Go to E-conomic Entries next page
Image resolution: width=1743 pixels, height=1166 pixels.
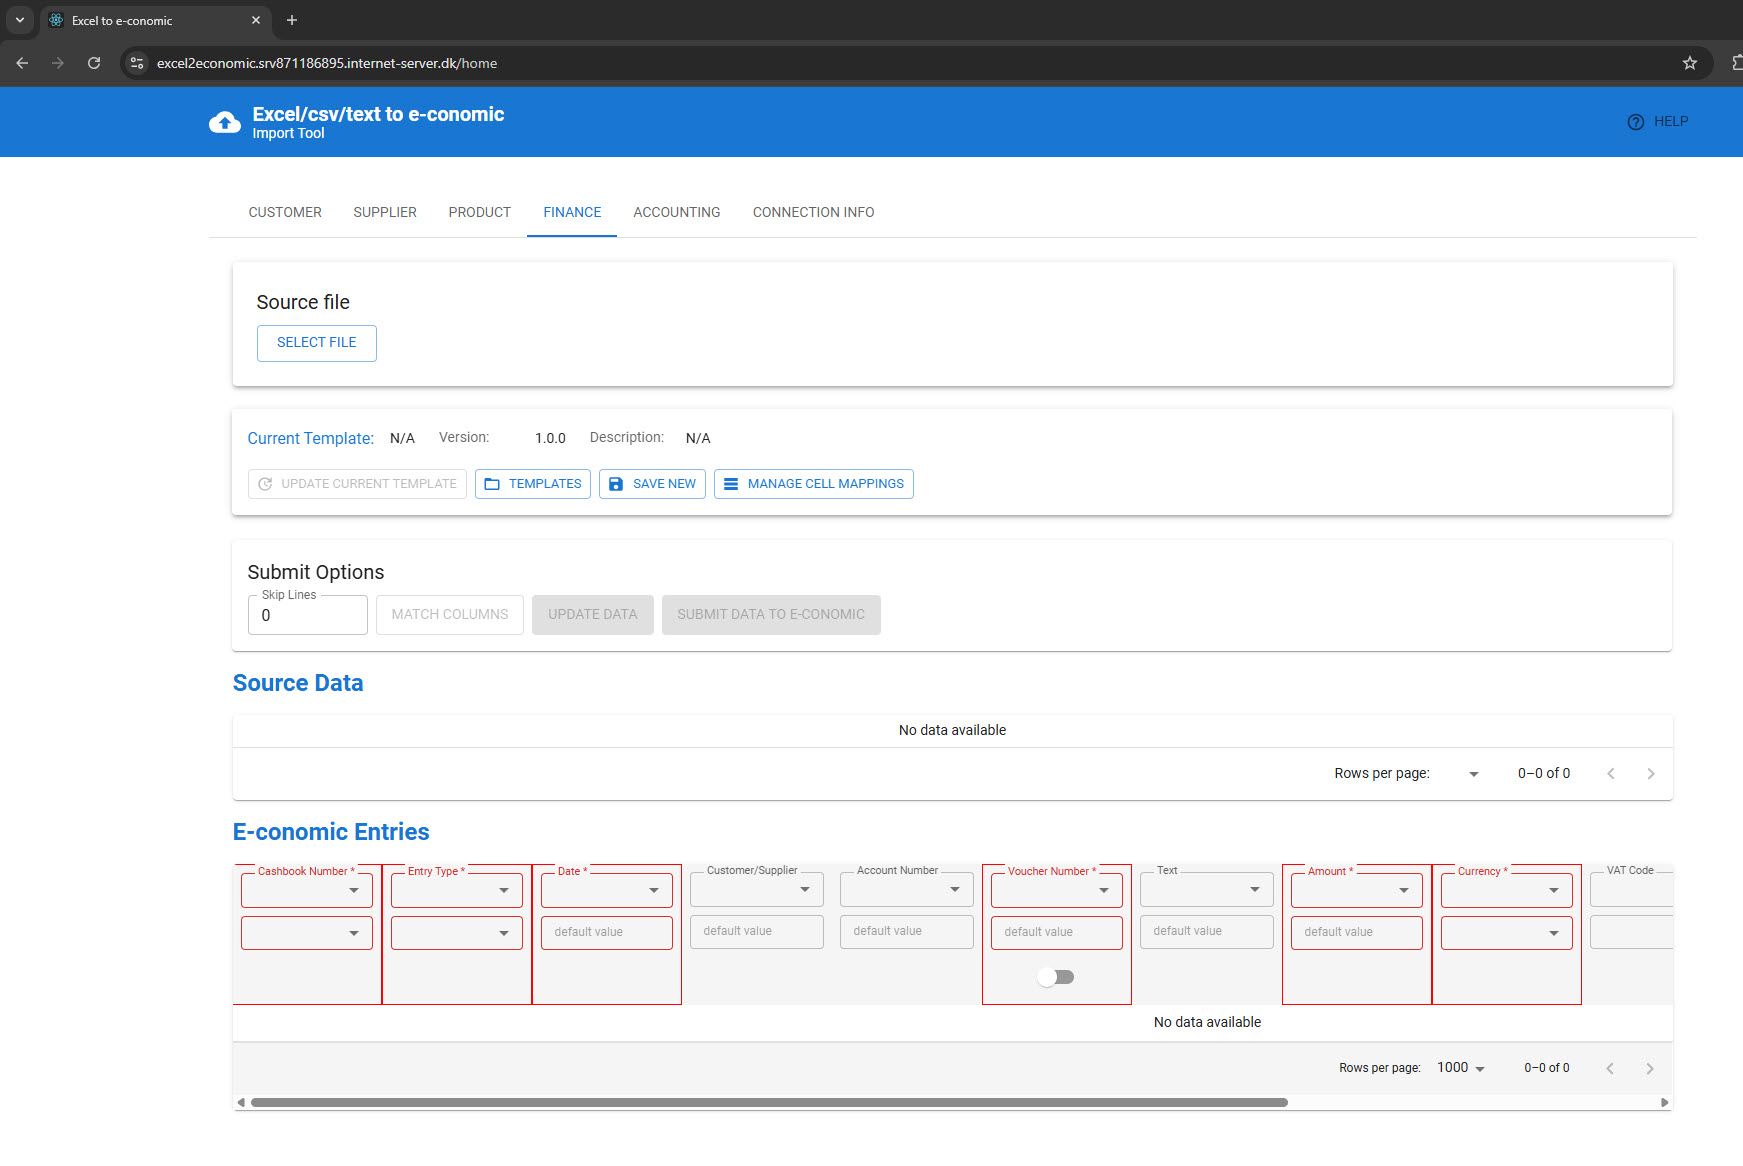pyautogui.click(x=1650, y=1069)
